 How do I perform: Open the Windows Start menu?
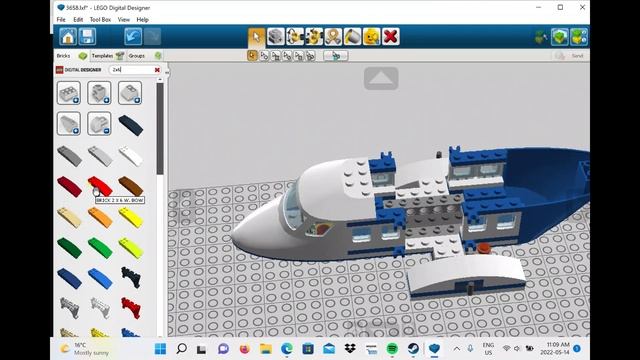tap(160, 349)
